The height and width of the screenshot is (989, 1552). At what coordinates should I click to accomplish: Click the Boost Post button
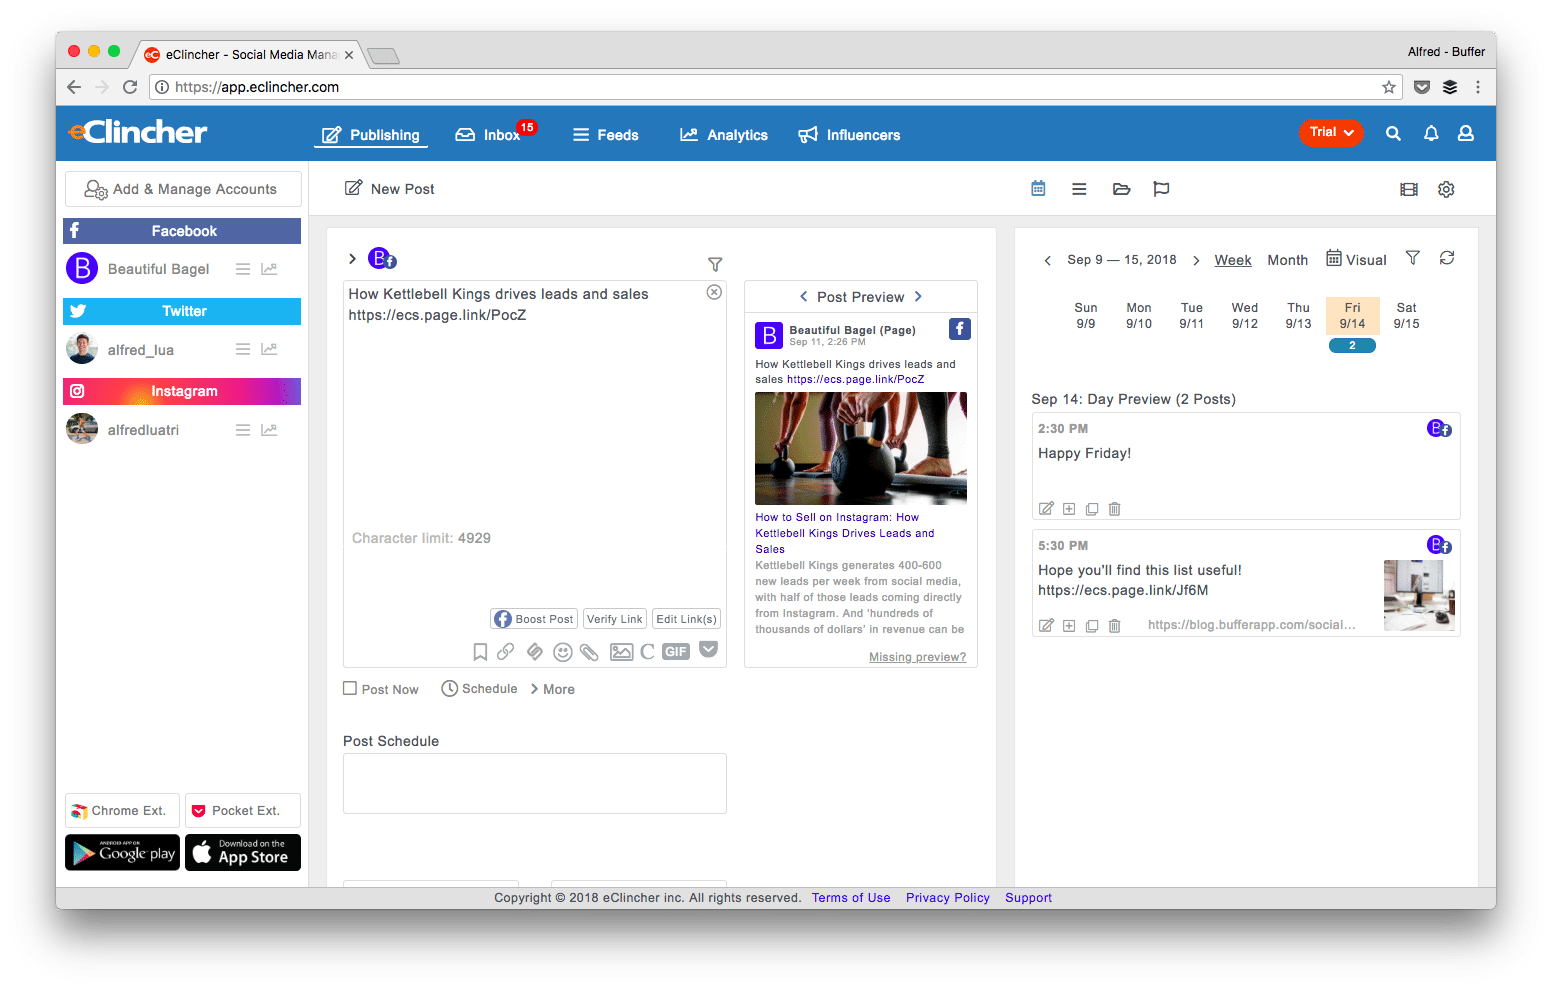(x=534, y=619)
